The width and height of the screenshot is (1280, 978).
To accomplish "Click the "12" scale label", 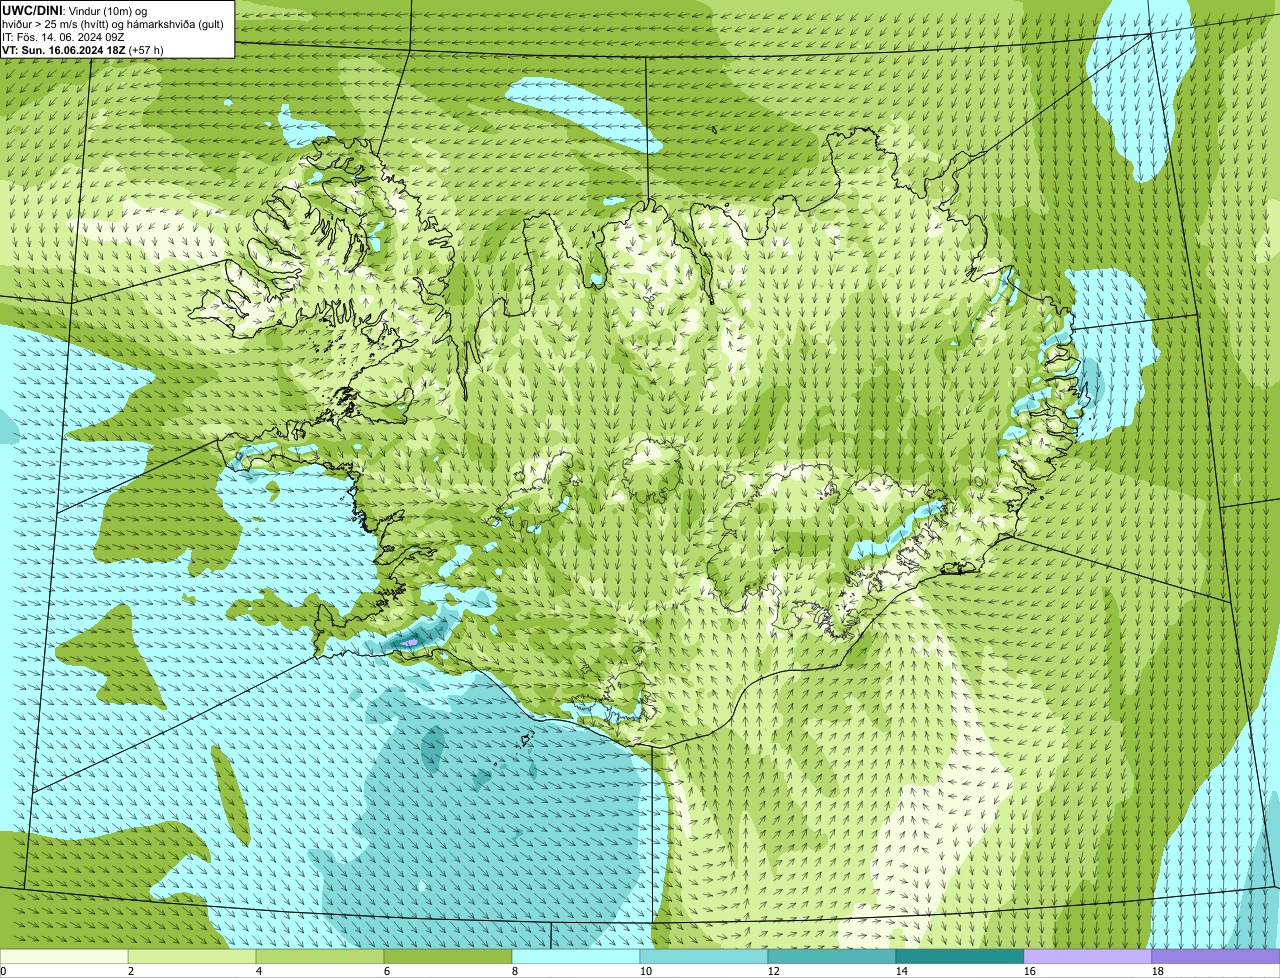I will [773, 971].
